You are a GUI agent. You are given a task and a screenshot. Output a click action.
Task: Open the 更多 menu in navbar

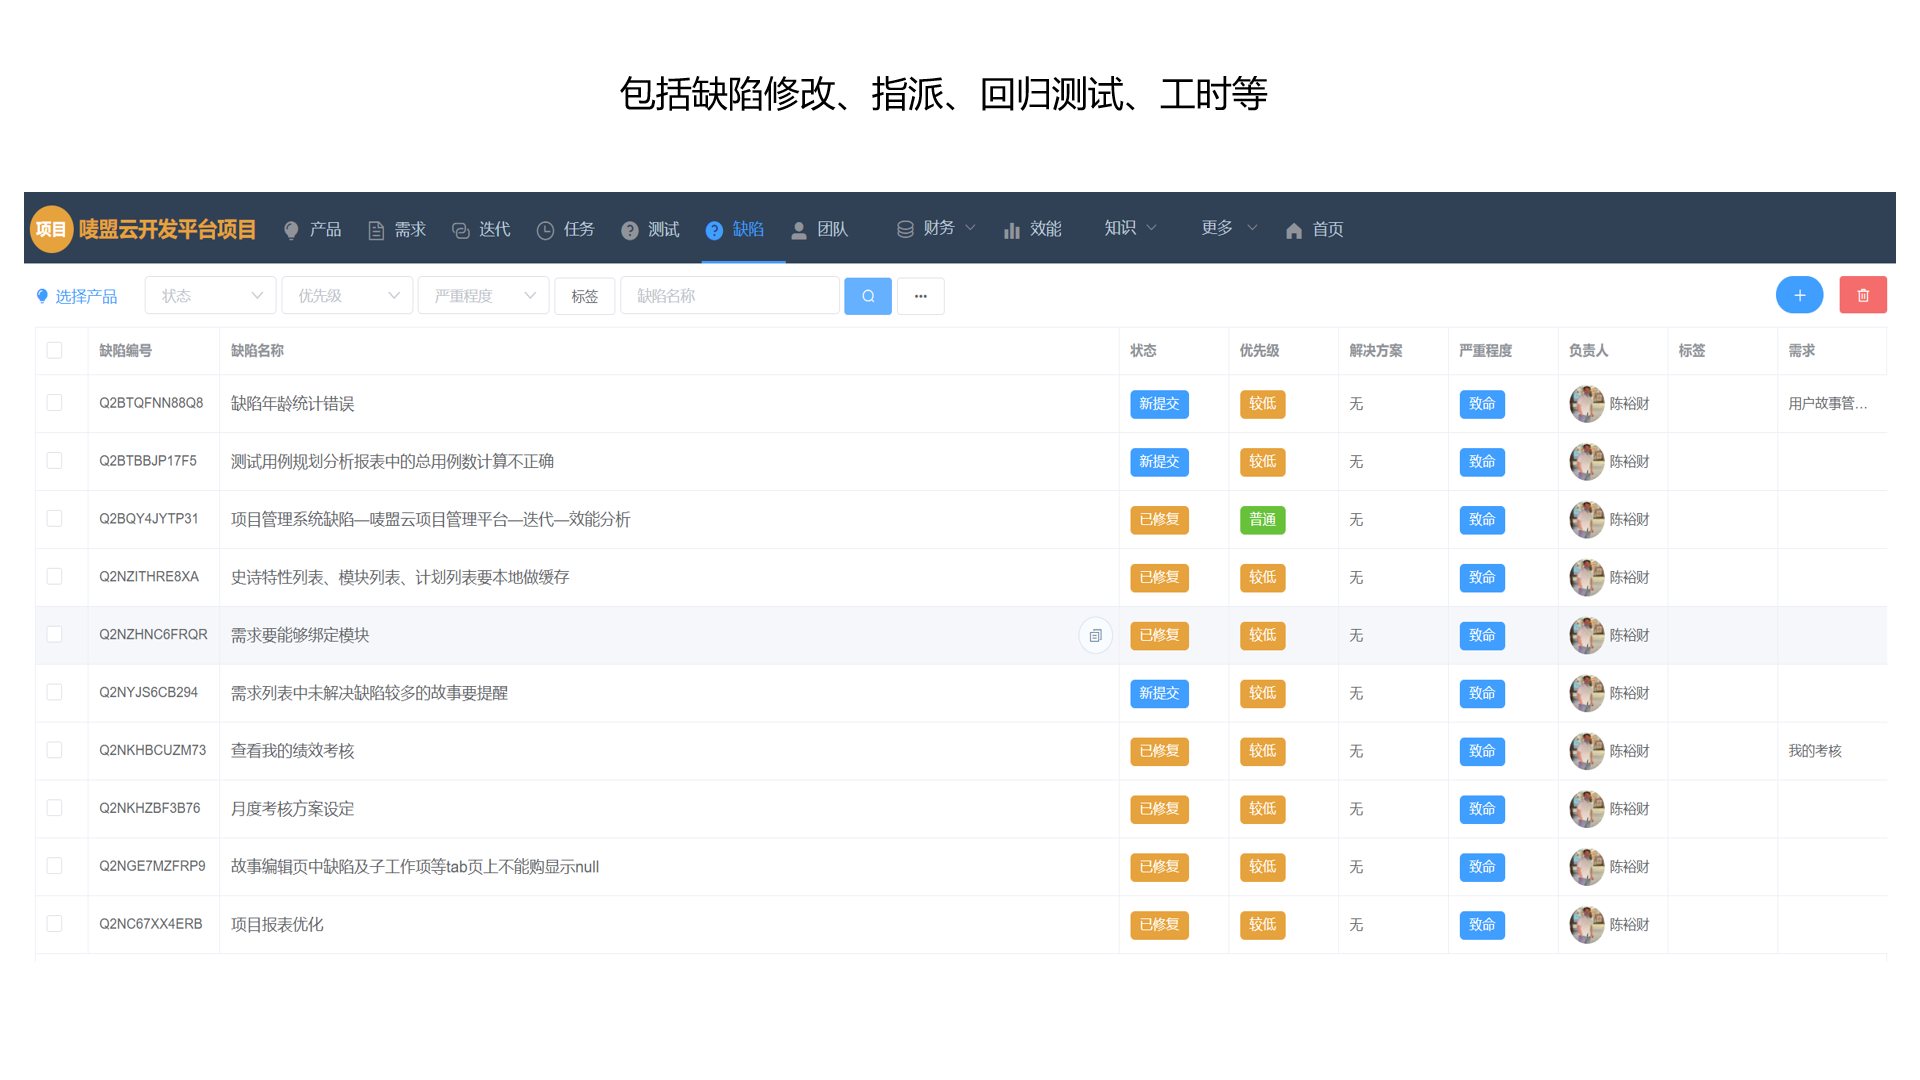coord(1227,228)
